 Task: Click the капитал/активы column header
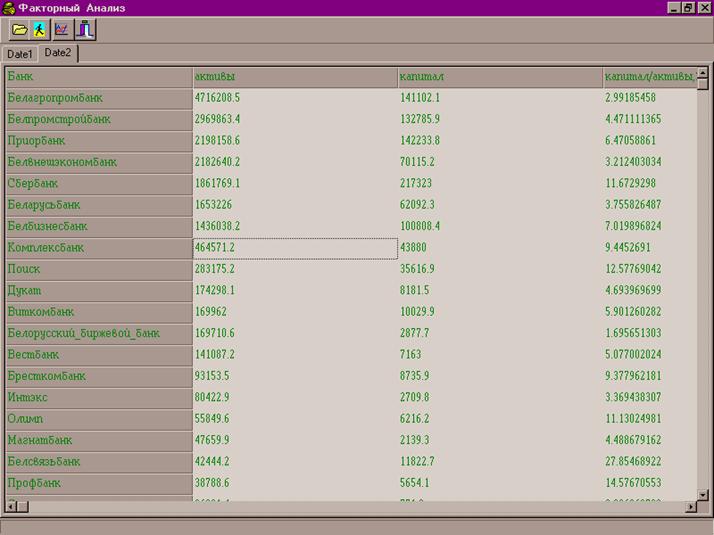point(648,76)
